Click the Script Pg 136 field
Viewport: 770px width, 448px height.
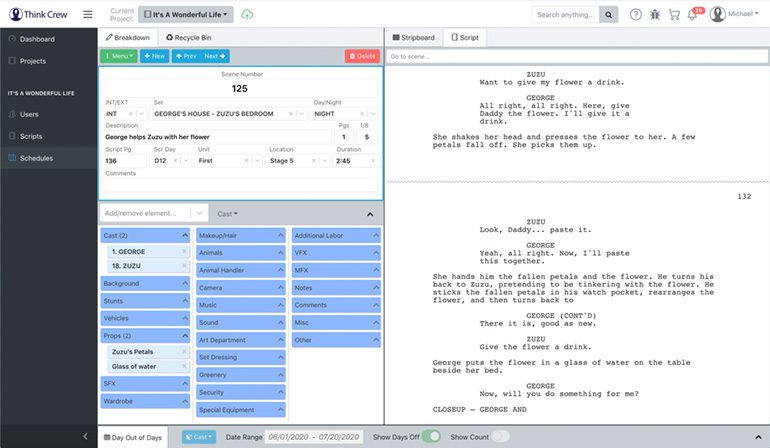pos(125,161)
